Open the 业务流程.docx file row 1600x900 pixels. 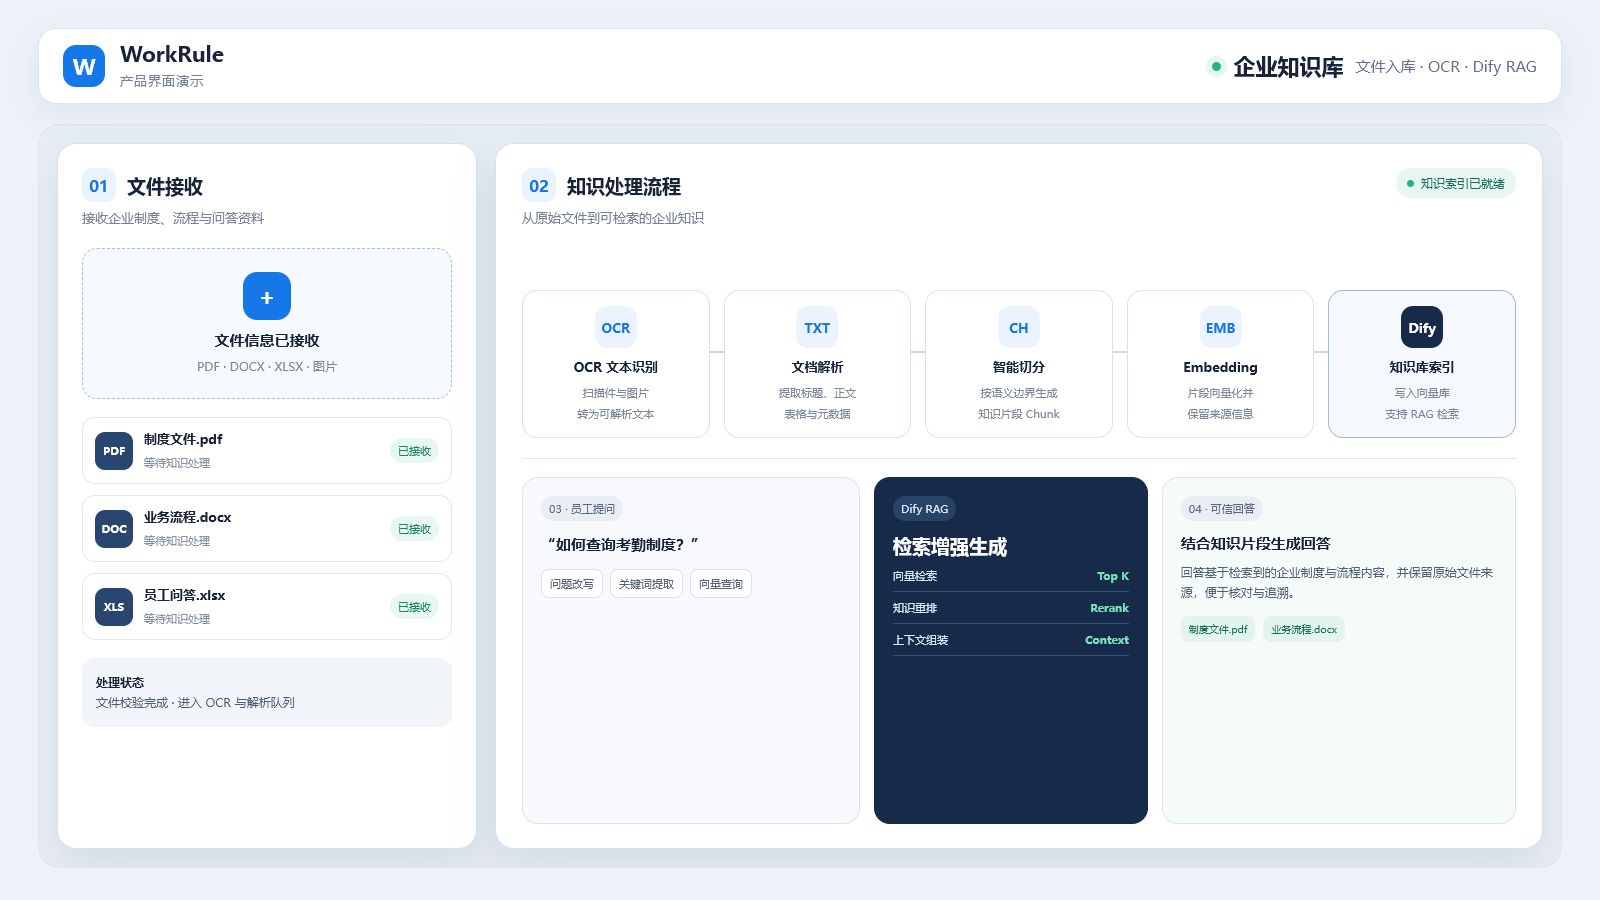[x=267, y=529]
